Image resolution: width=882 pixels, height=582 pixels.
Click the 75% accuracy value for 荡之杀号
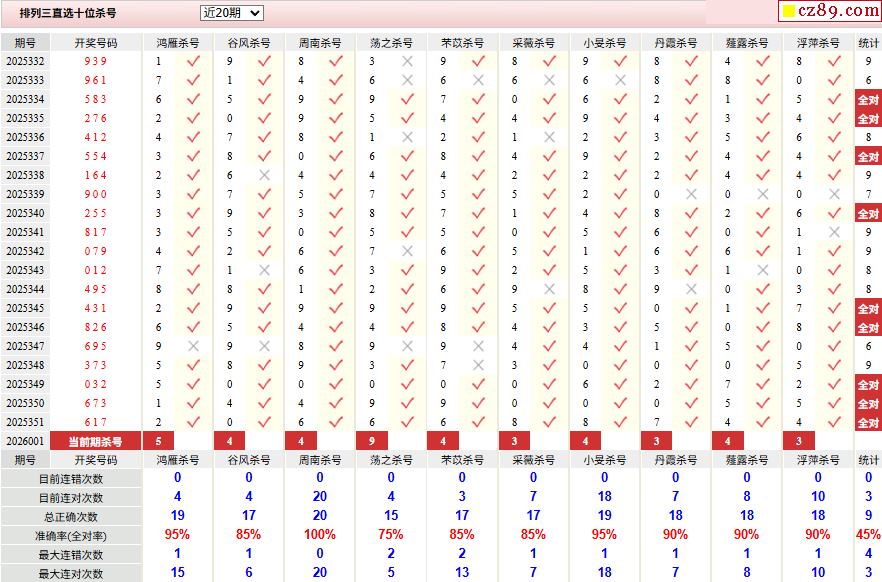click(x=390, y=534)
